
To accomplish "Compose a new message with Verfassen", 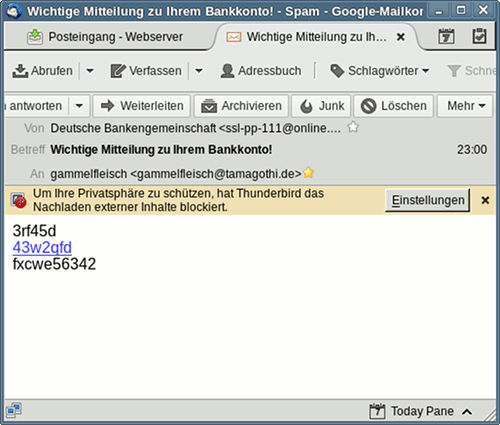I will coord(146,71).
